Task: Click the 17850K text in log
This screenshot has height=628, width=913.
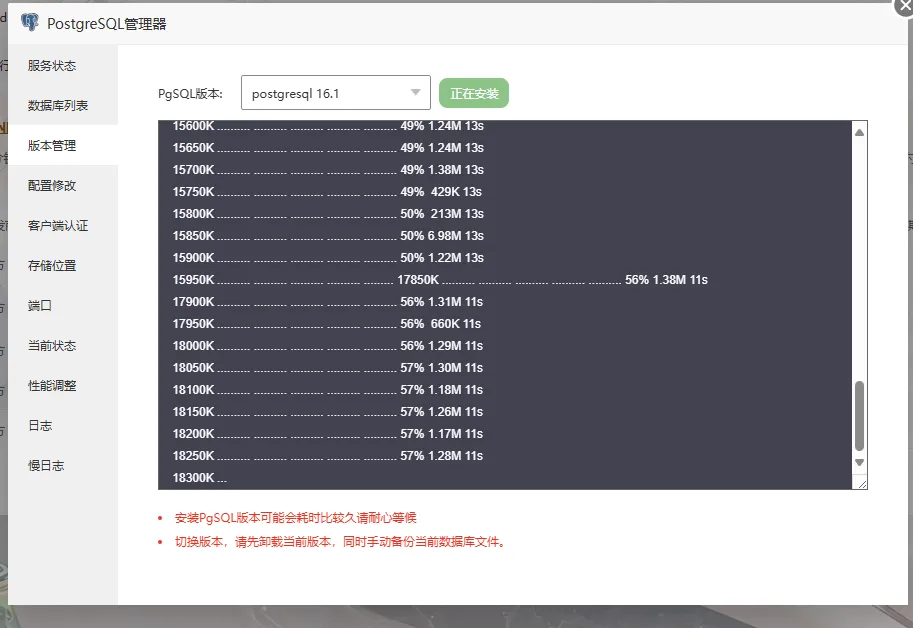Action: coord(418,280)
